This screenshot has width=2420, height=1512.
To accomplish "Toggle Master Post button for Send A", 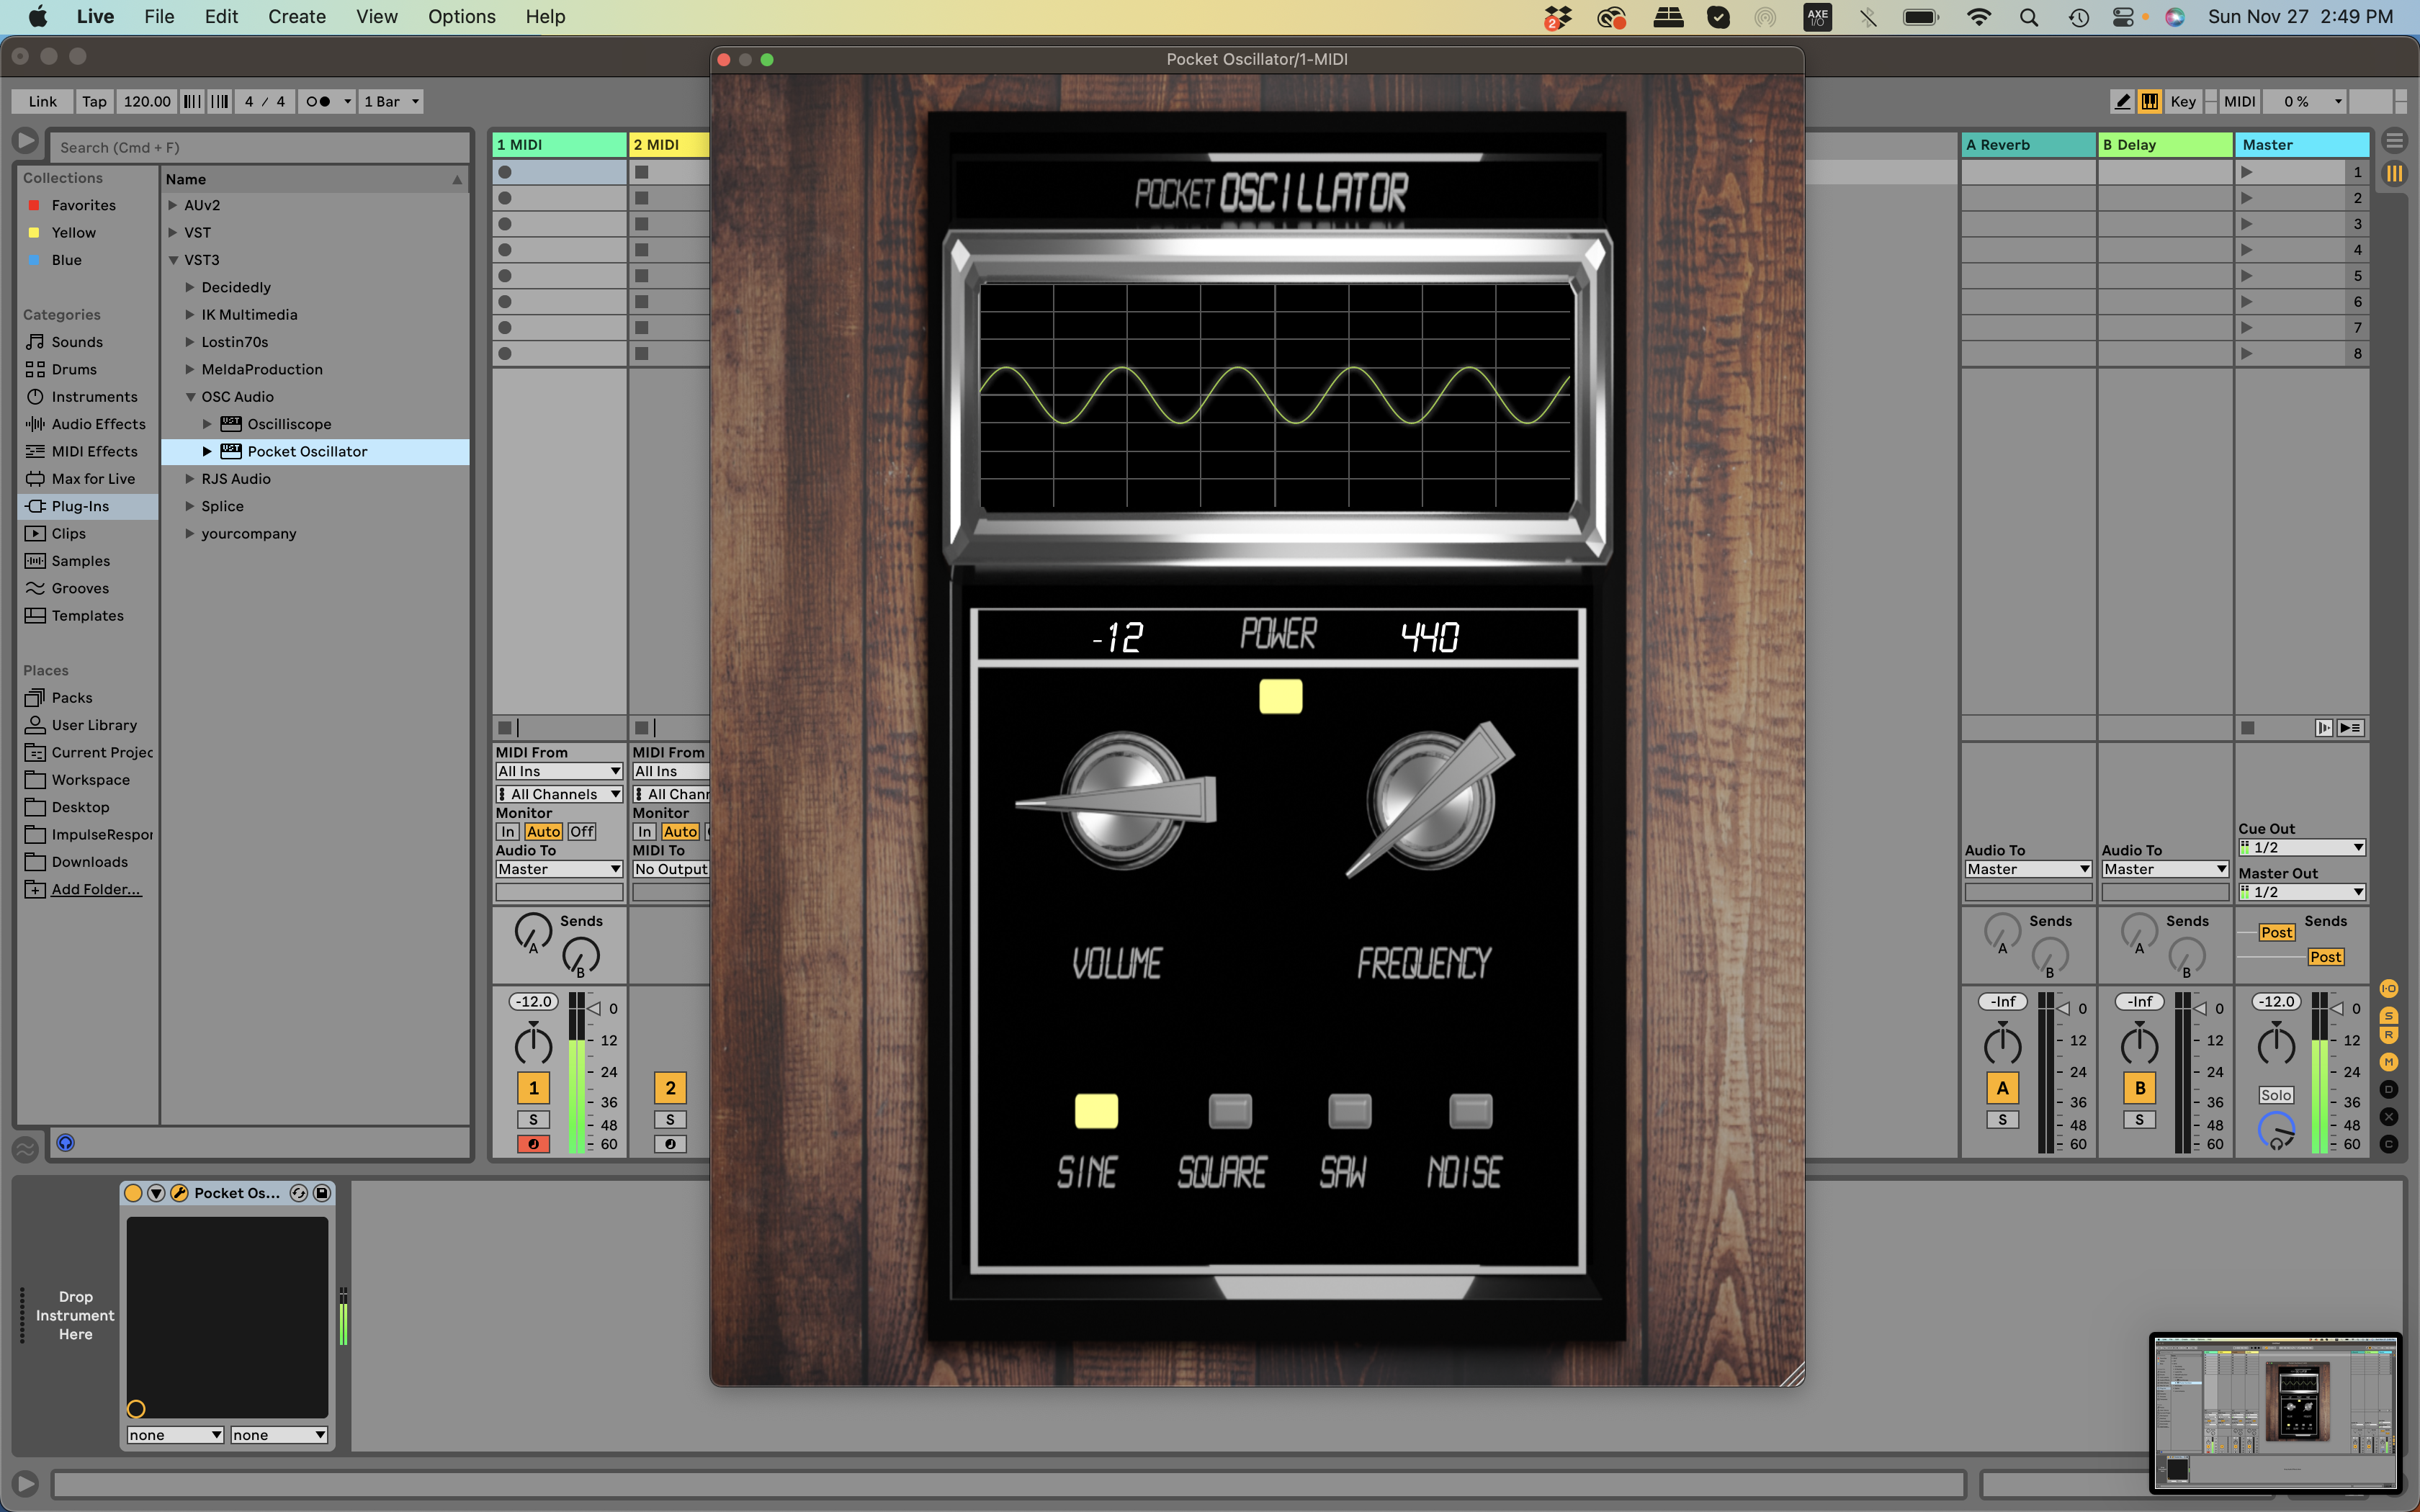I will click(x=2277, y=932).
